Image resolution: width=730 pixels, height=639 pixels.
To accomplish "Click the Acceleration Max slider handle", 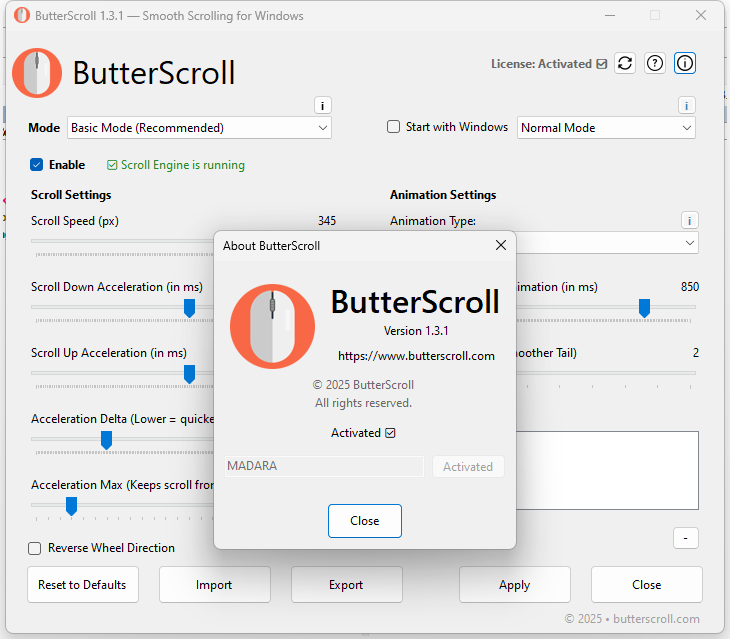I will (71, 506).
